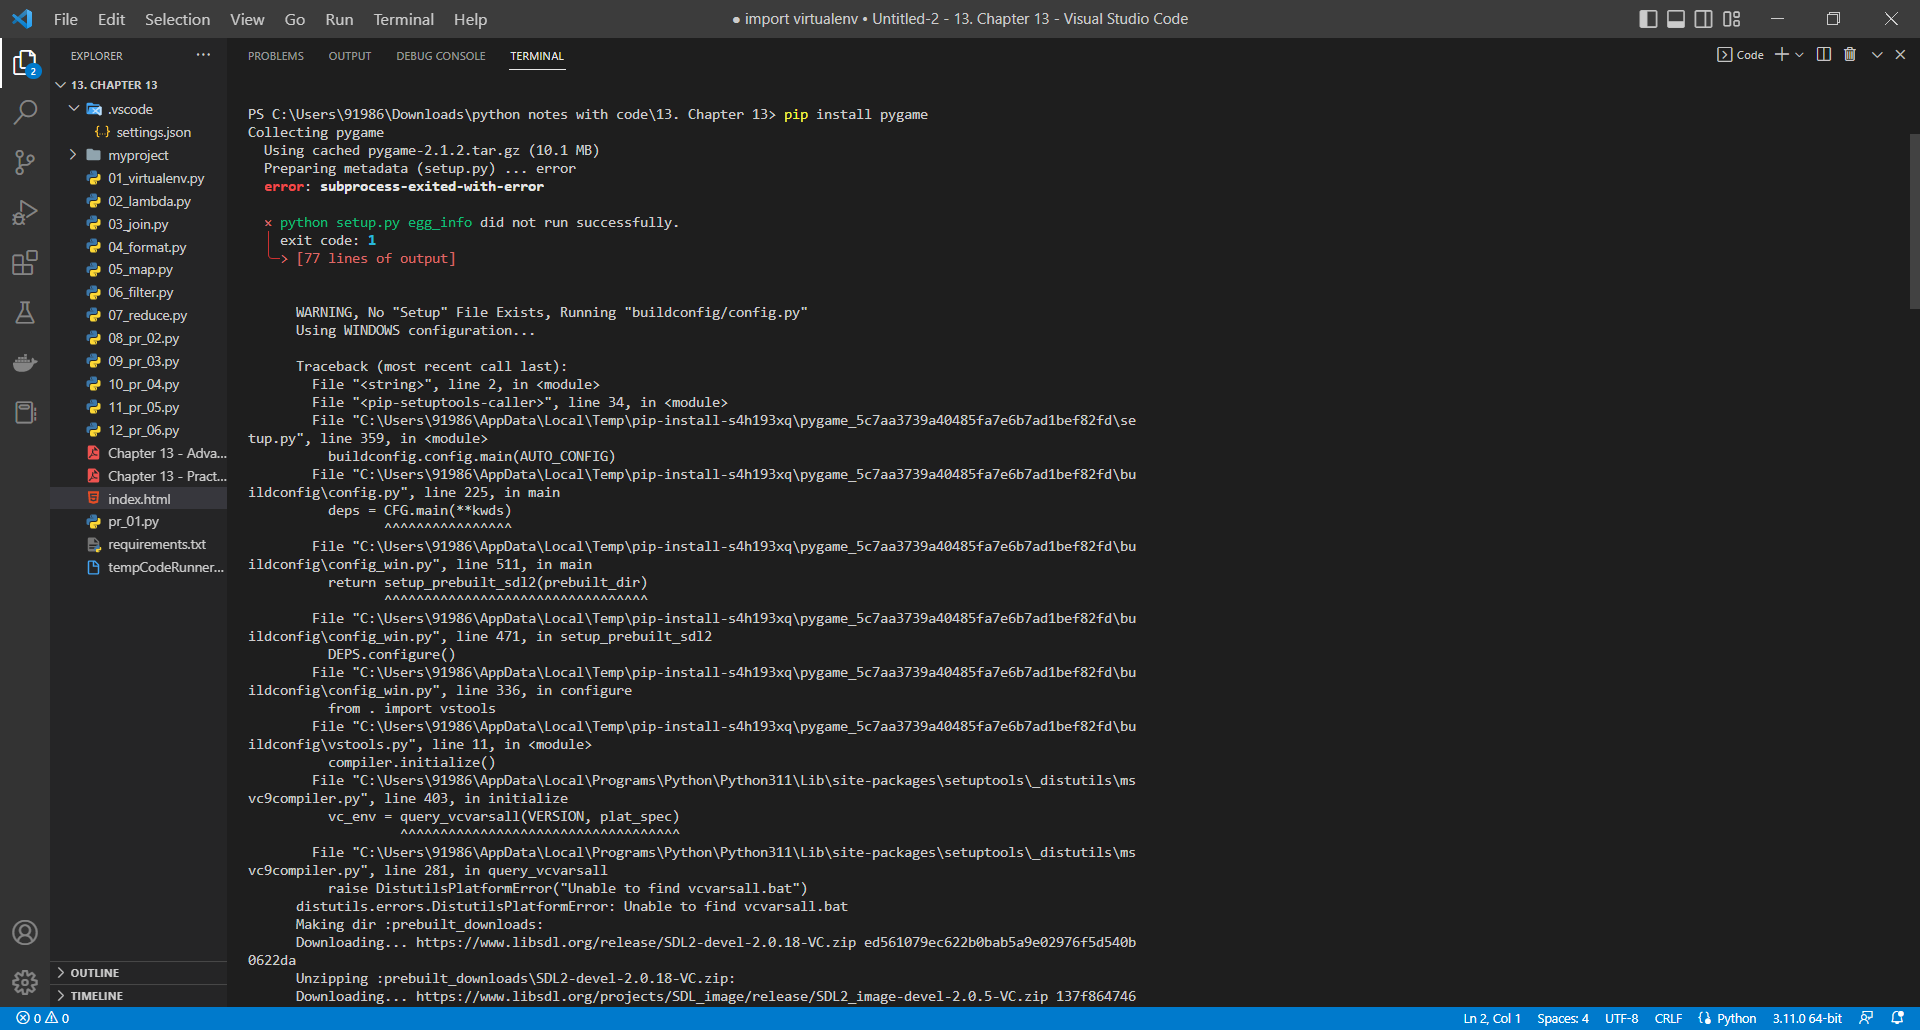Screen dimensions: 1920x1030
Task: Expand the OUTLINE section
Action: click(96, 972)
